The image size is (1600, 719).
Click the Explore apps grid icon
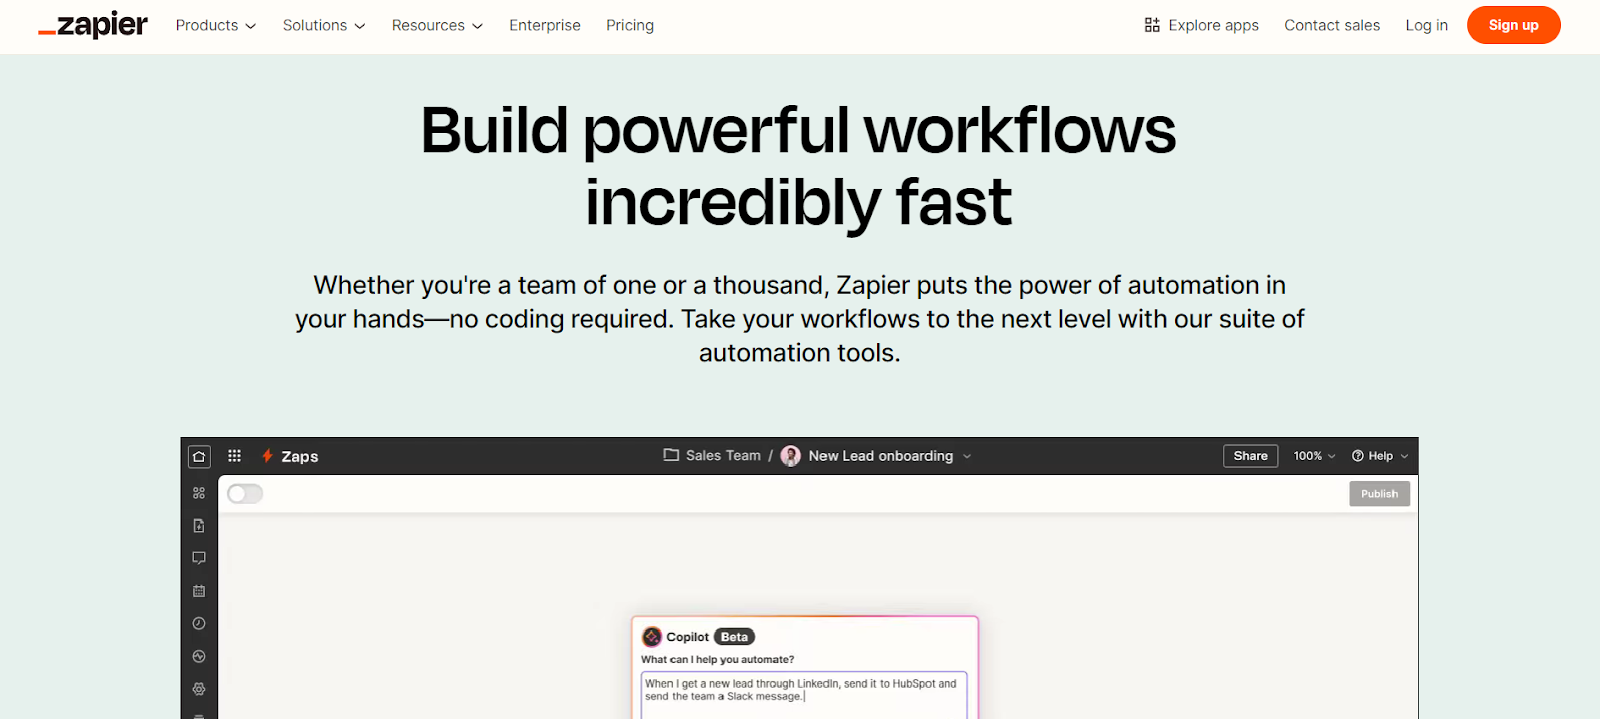pos(1152,25)
